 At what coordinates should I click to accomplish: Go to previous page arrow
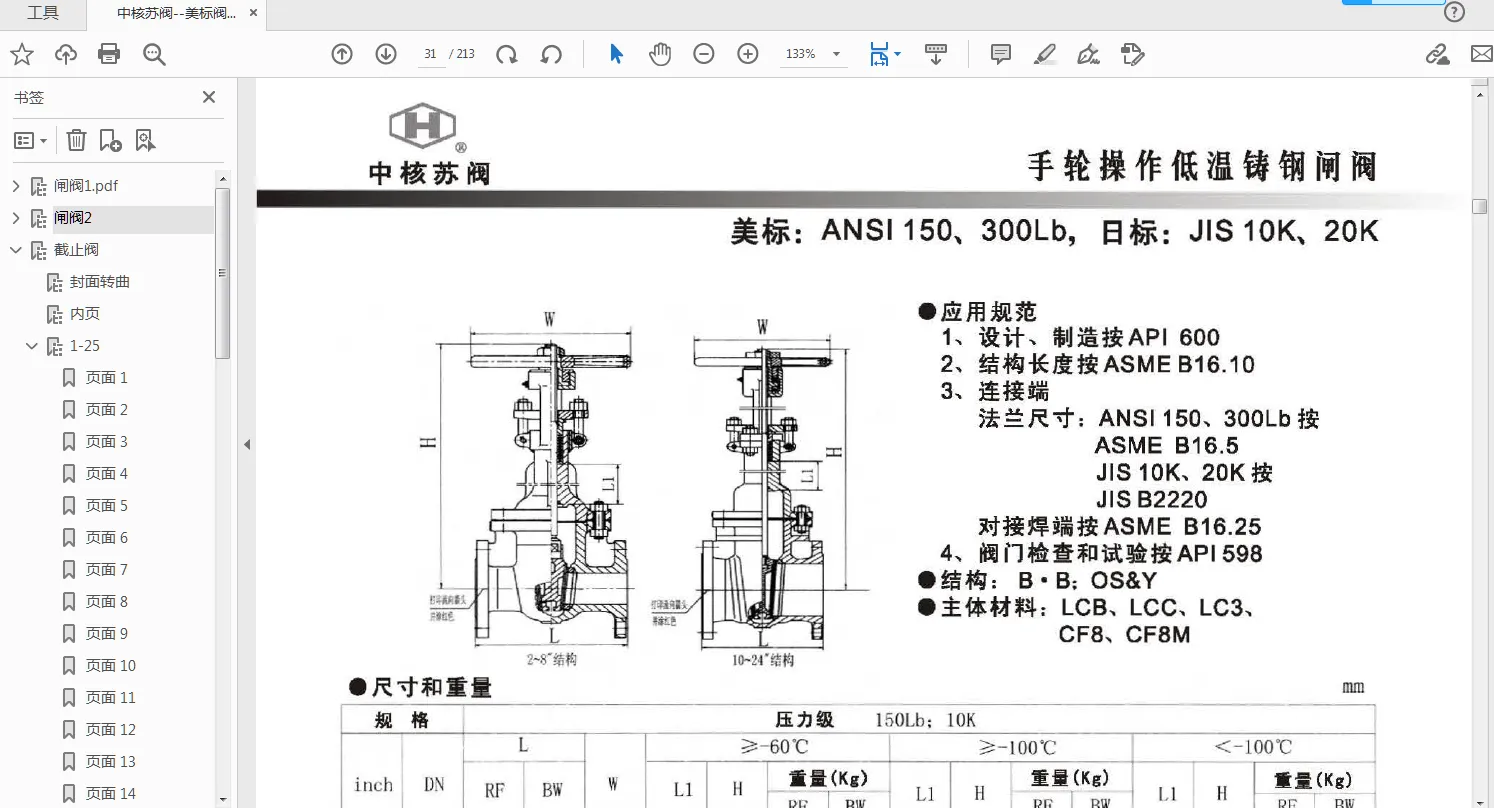(x=342, y=54)
